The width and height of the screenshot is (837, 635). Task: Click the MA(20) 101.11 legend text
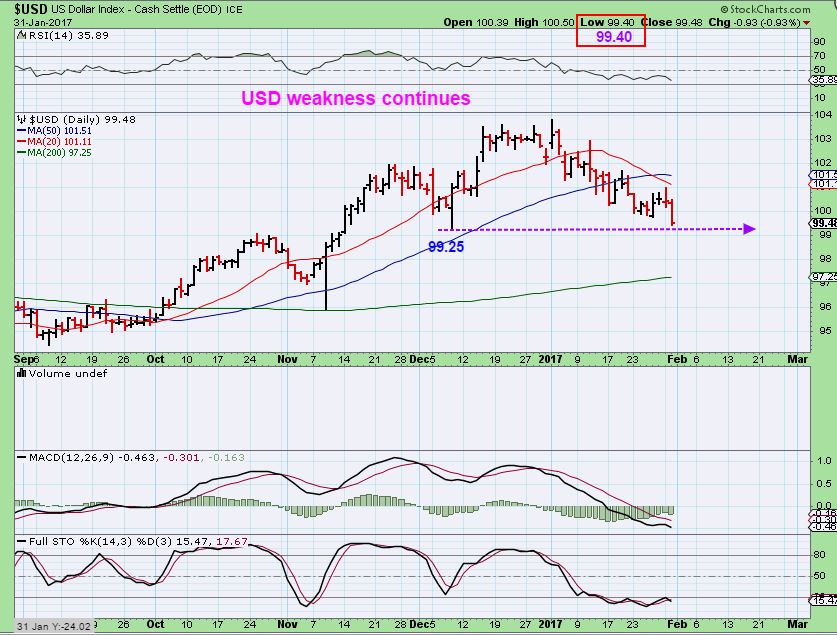click(x=60, y=142)
